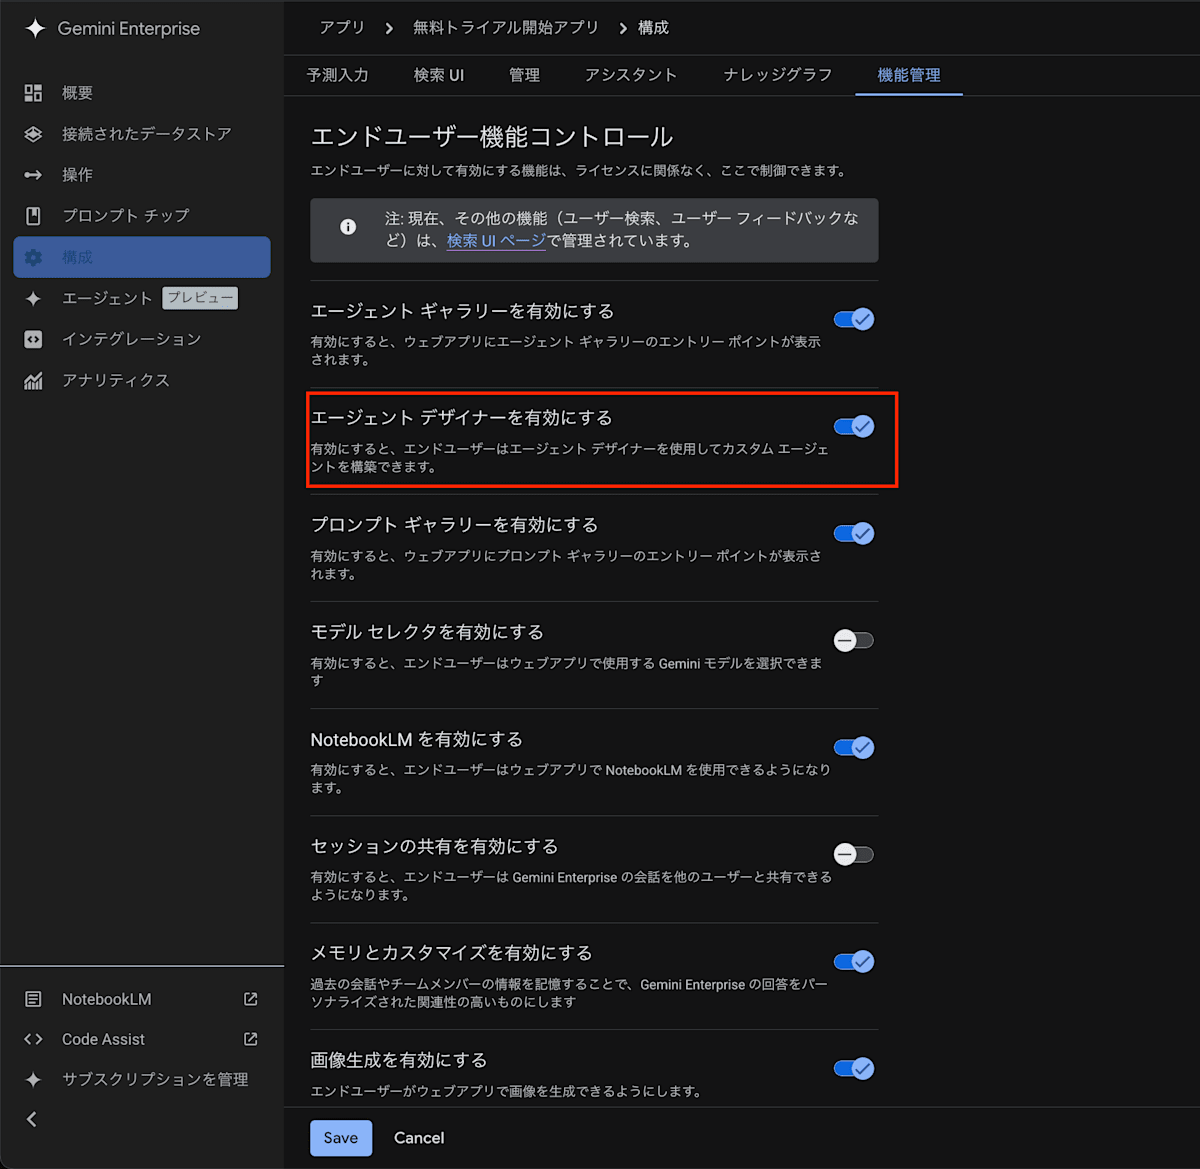The width and height of the screenshot is (1200, 1169).
Task: Click the 構成 gear icon
Action: click(x=33, y=257)
